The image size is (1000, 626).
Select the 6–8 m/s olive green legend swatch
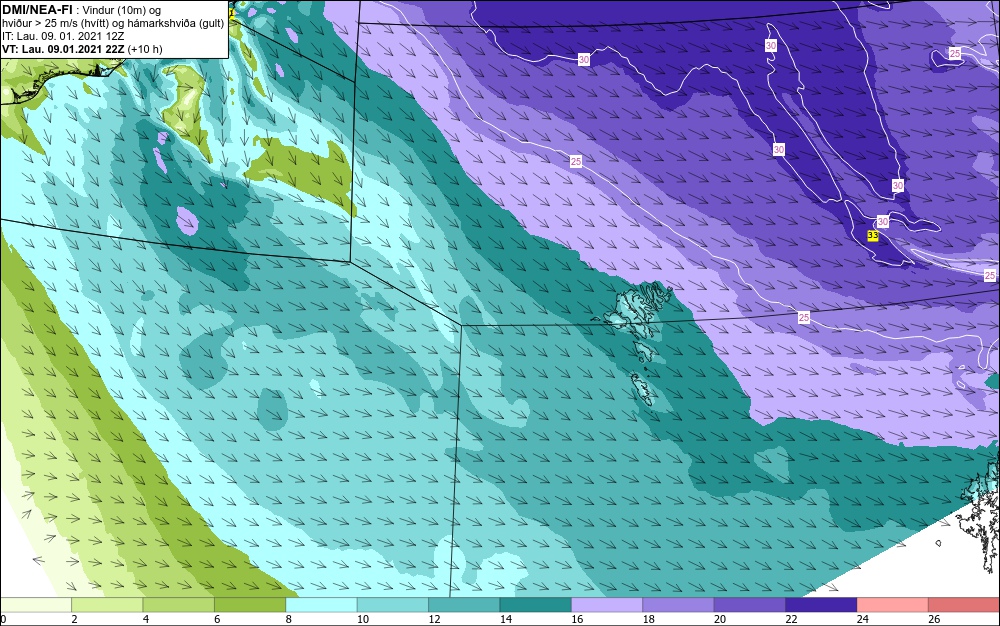click(x=250, y=605)
